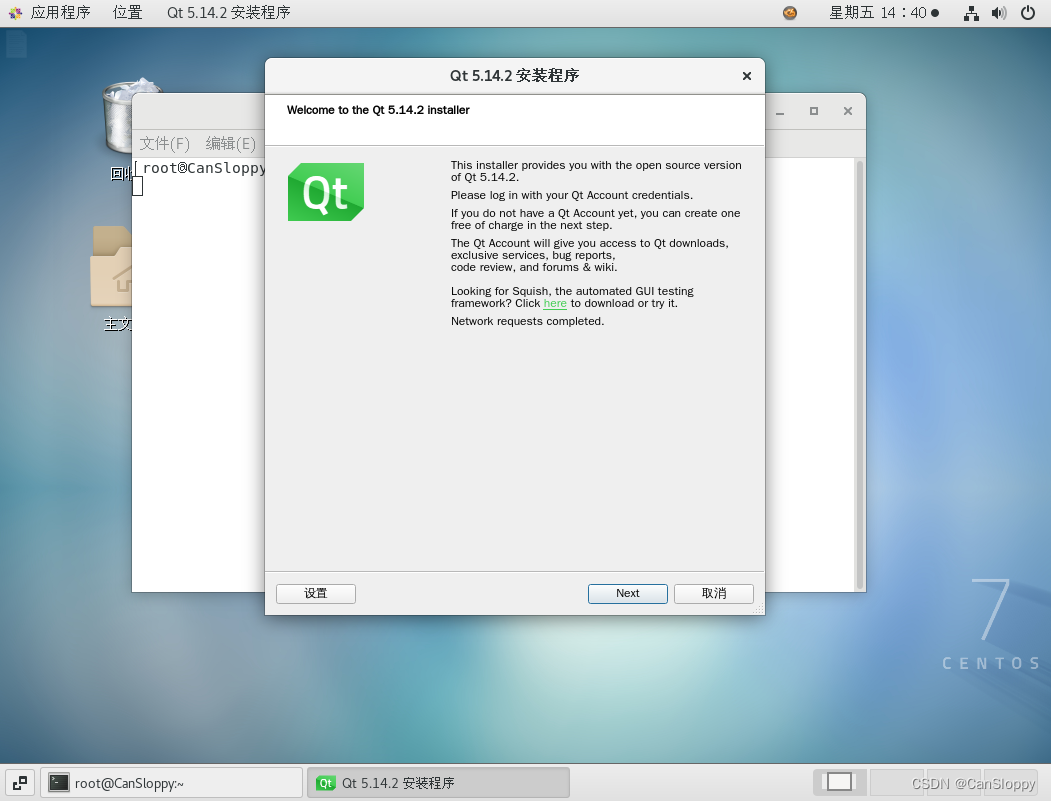Viewport: 1051px width, 801px height.
Task: Click the network status icon in the top bar
Action: 971,13
